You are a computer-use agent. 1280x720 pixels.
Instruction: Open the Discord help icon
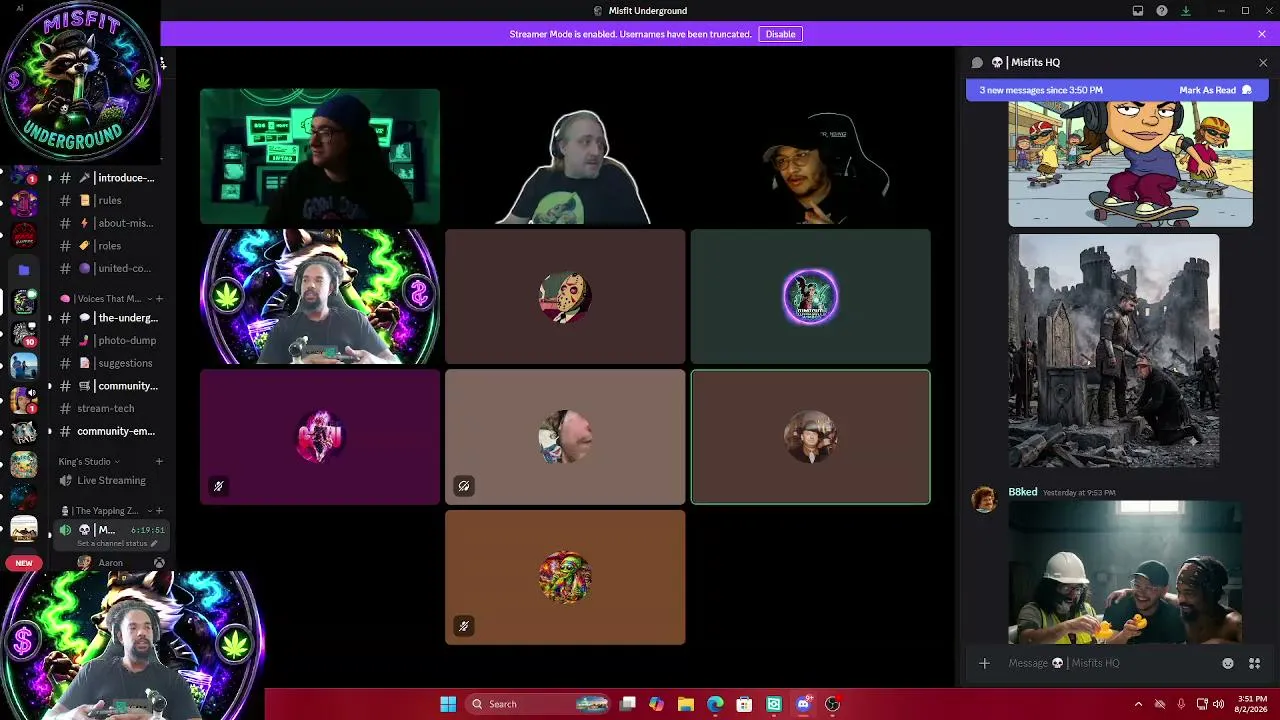tap(1162, 11)
